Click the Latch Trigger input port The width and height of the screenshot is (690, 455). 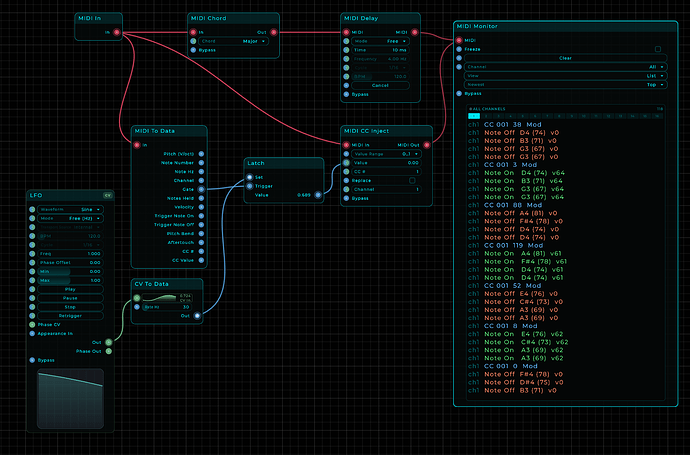coord(250,186)
